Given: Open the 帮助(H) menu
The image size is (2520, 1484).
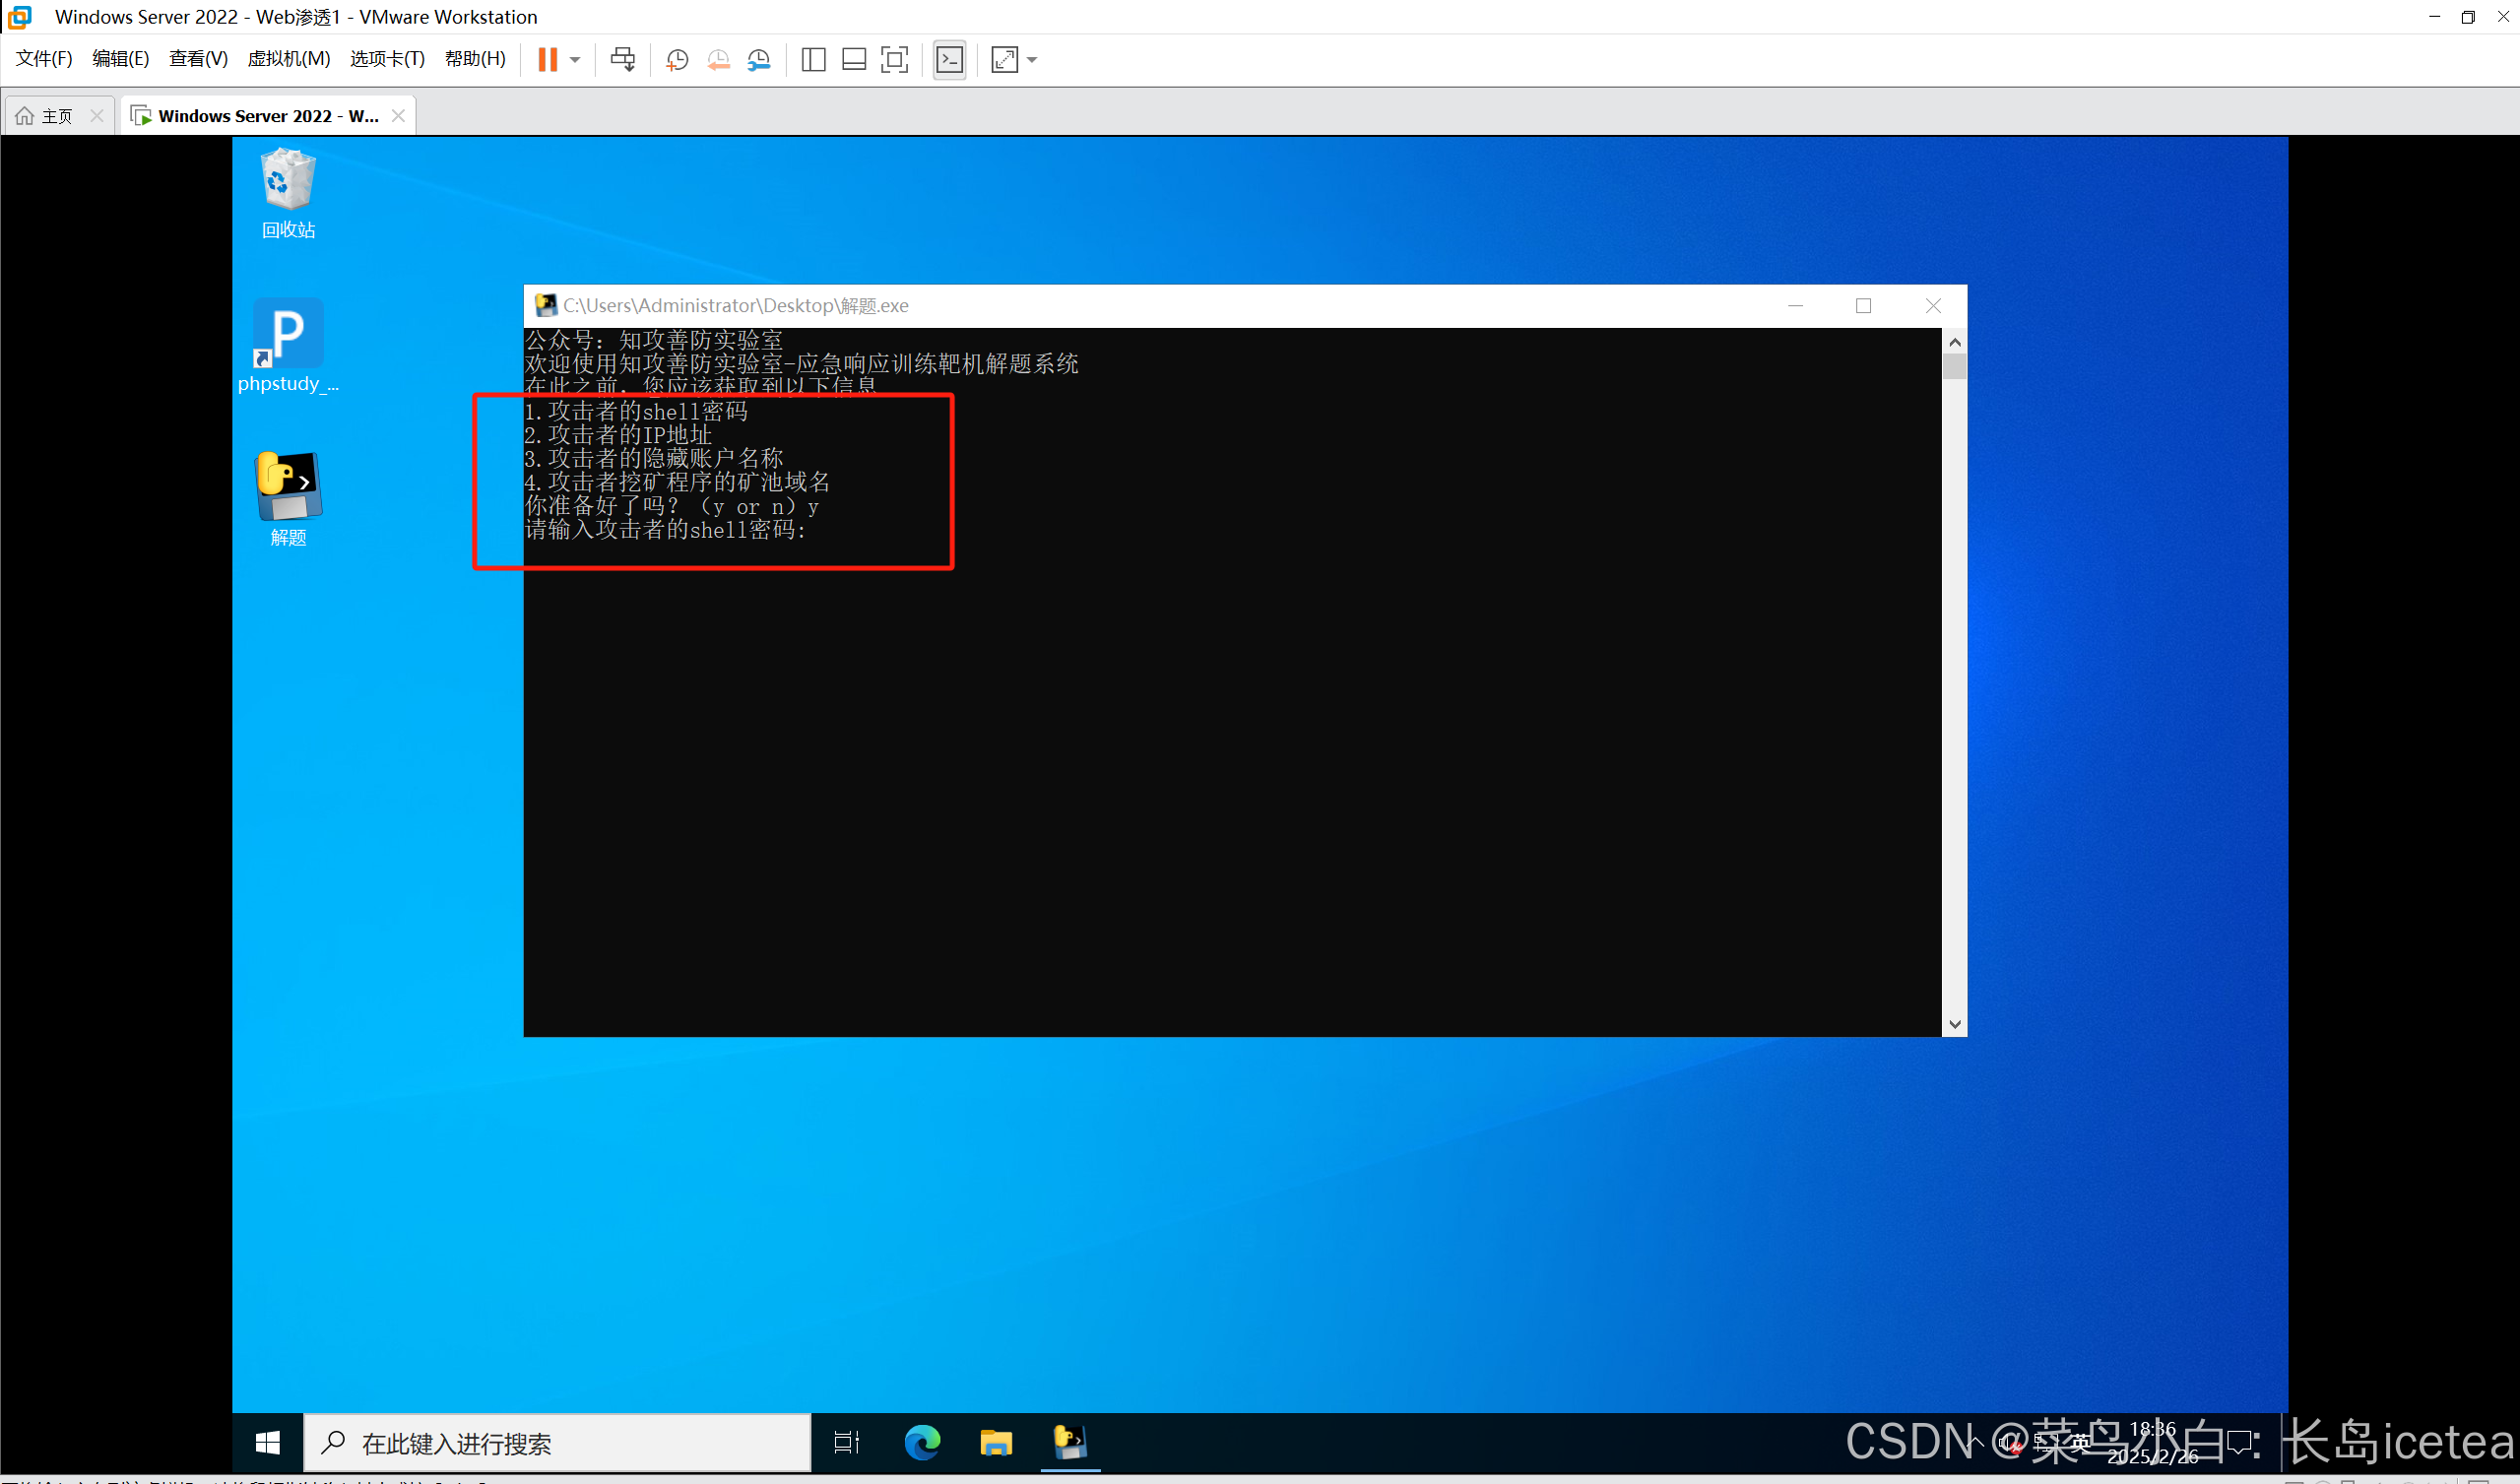Looking at the screenshot, I should coord(475,58).
